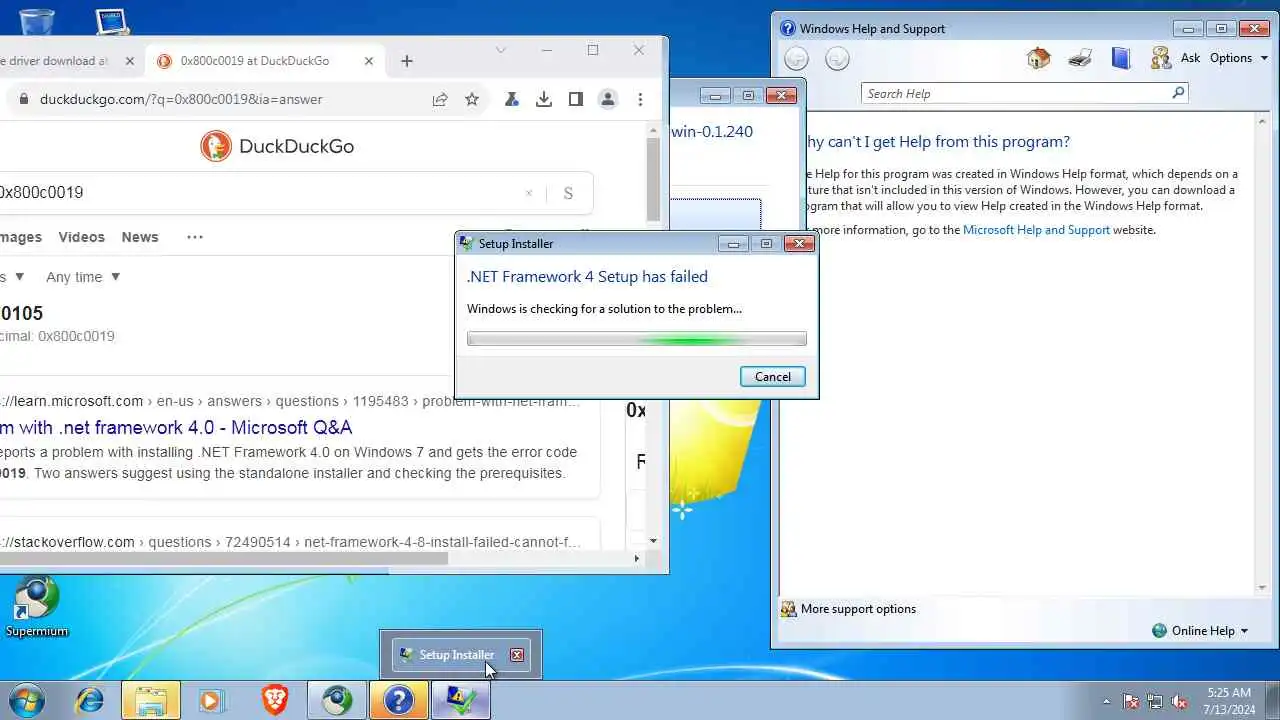The height and width of the screenshot is (720, 1280).
Task: Click the taskbar clock showing 5:25 AM
Action: [x=1229, y=701]
